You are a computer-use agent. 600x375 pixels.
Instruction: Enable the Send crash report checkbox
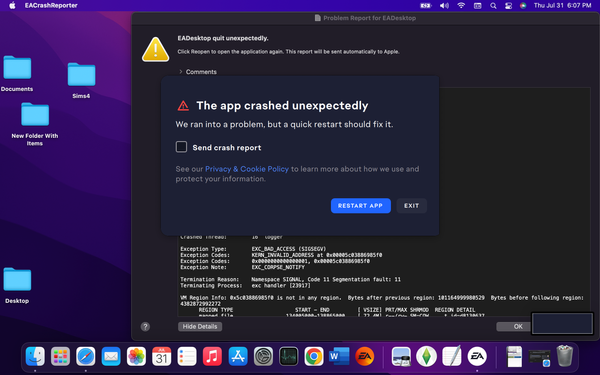(181, 147)
